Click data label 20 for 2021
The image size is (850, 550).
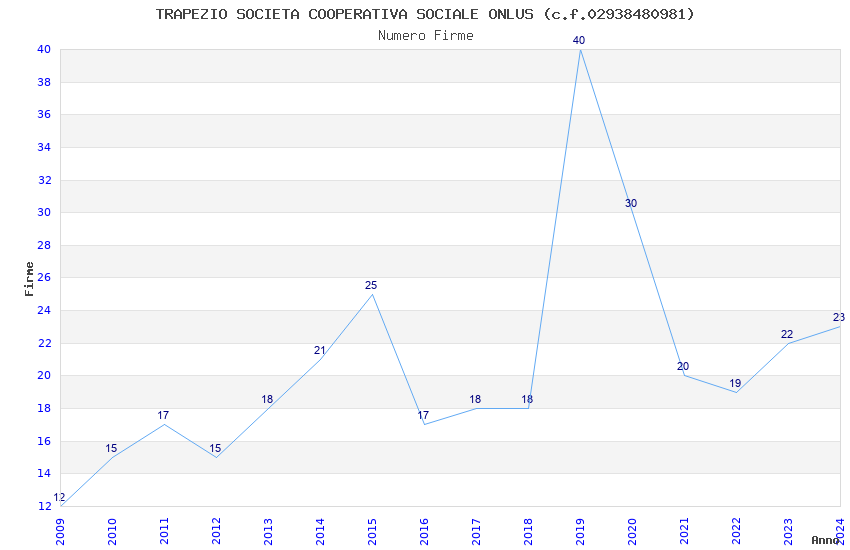click(682, 366)
